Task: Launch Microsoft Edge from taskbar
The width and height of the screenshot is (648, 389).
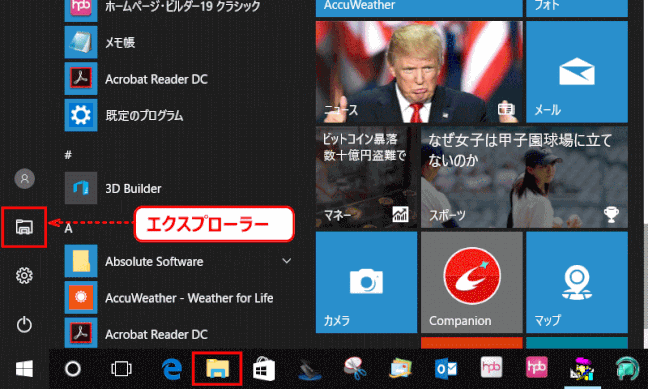Action: 172,369
